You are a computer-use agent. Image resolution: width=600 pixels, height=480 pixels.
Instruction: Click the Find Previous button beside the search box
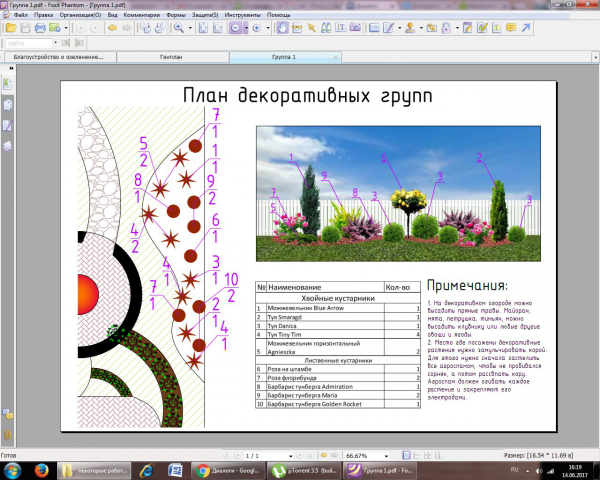point(65,43)
